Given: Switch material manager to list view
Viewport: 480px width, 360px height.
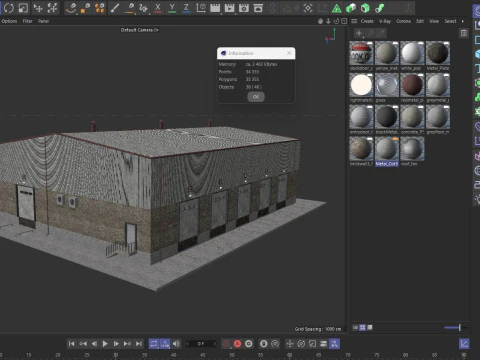Looking at the screenshot, I should click(355, 328).
